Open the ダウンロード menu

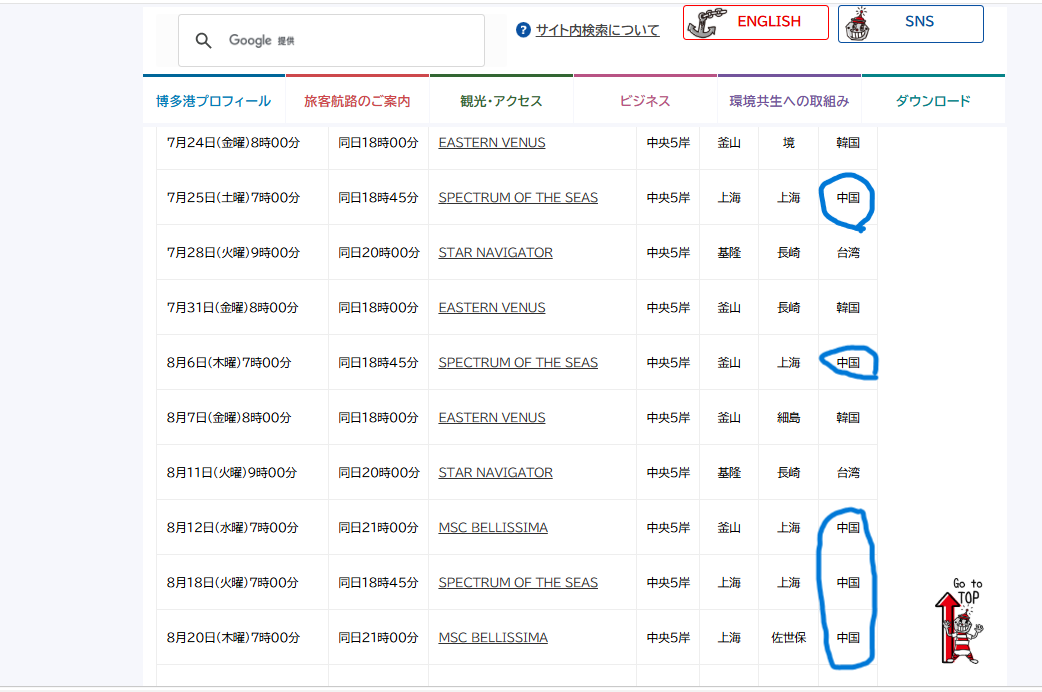coord(933,100)
